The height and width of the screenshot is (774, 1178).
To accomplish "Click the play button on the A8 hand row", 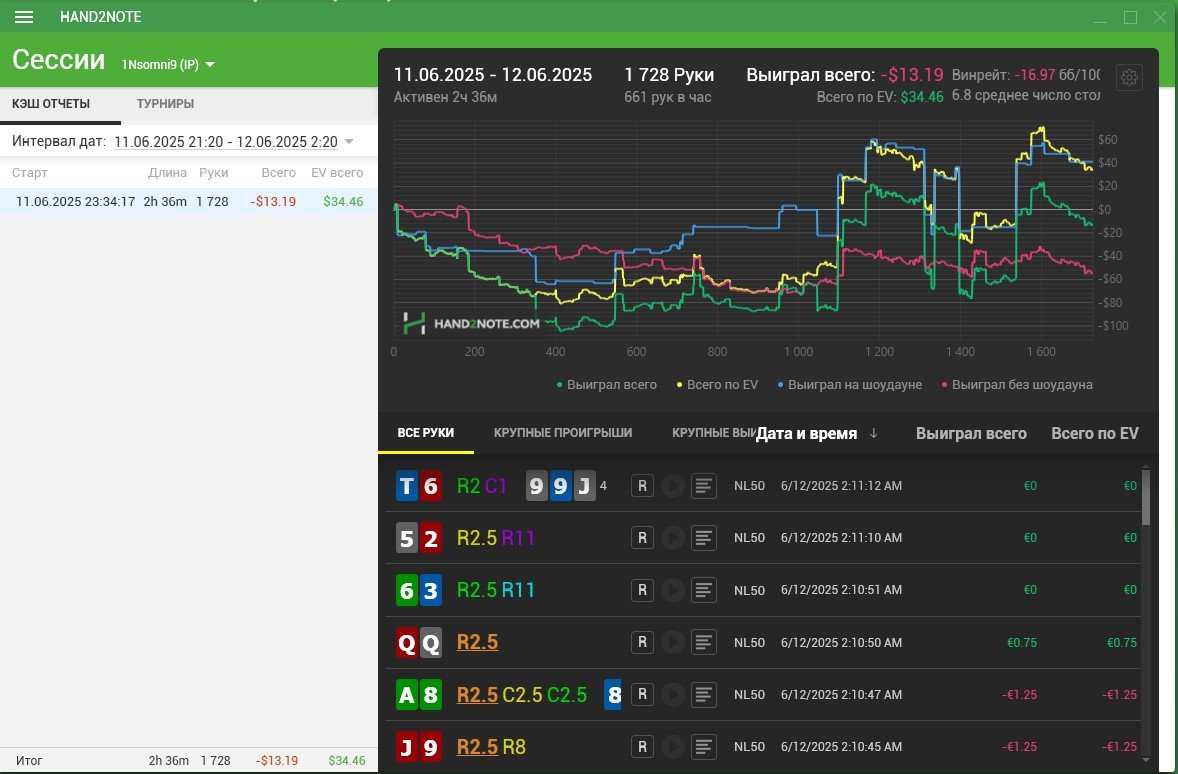I will click(672, 695).
